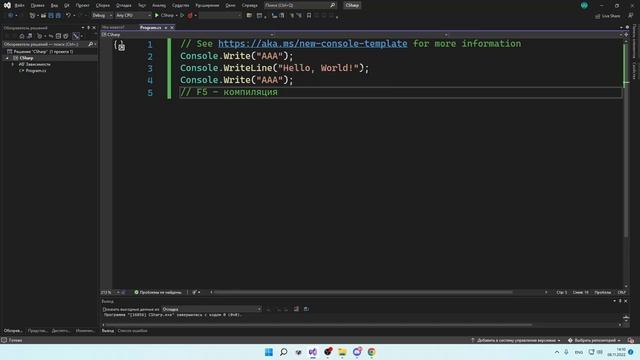
Task: Open the Add to Source Control dropdown
Action: click(x=516, y=340)
